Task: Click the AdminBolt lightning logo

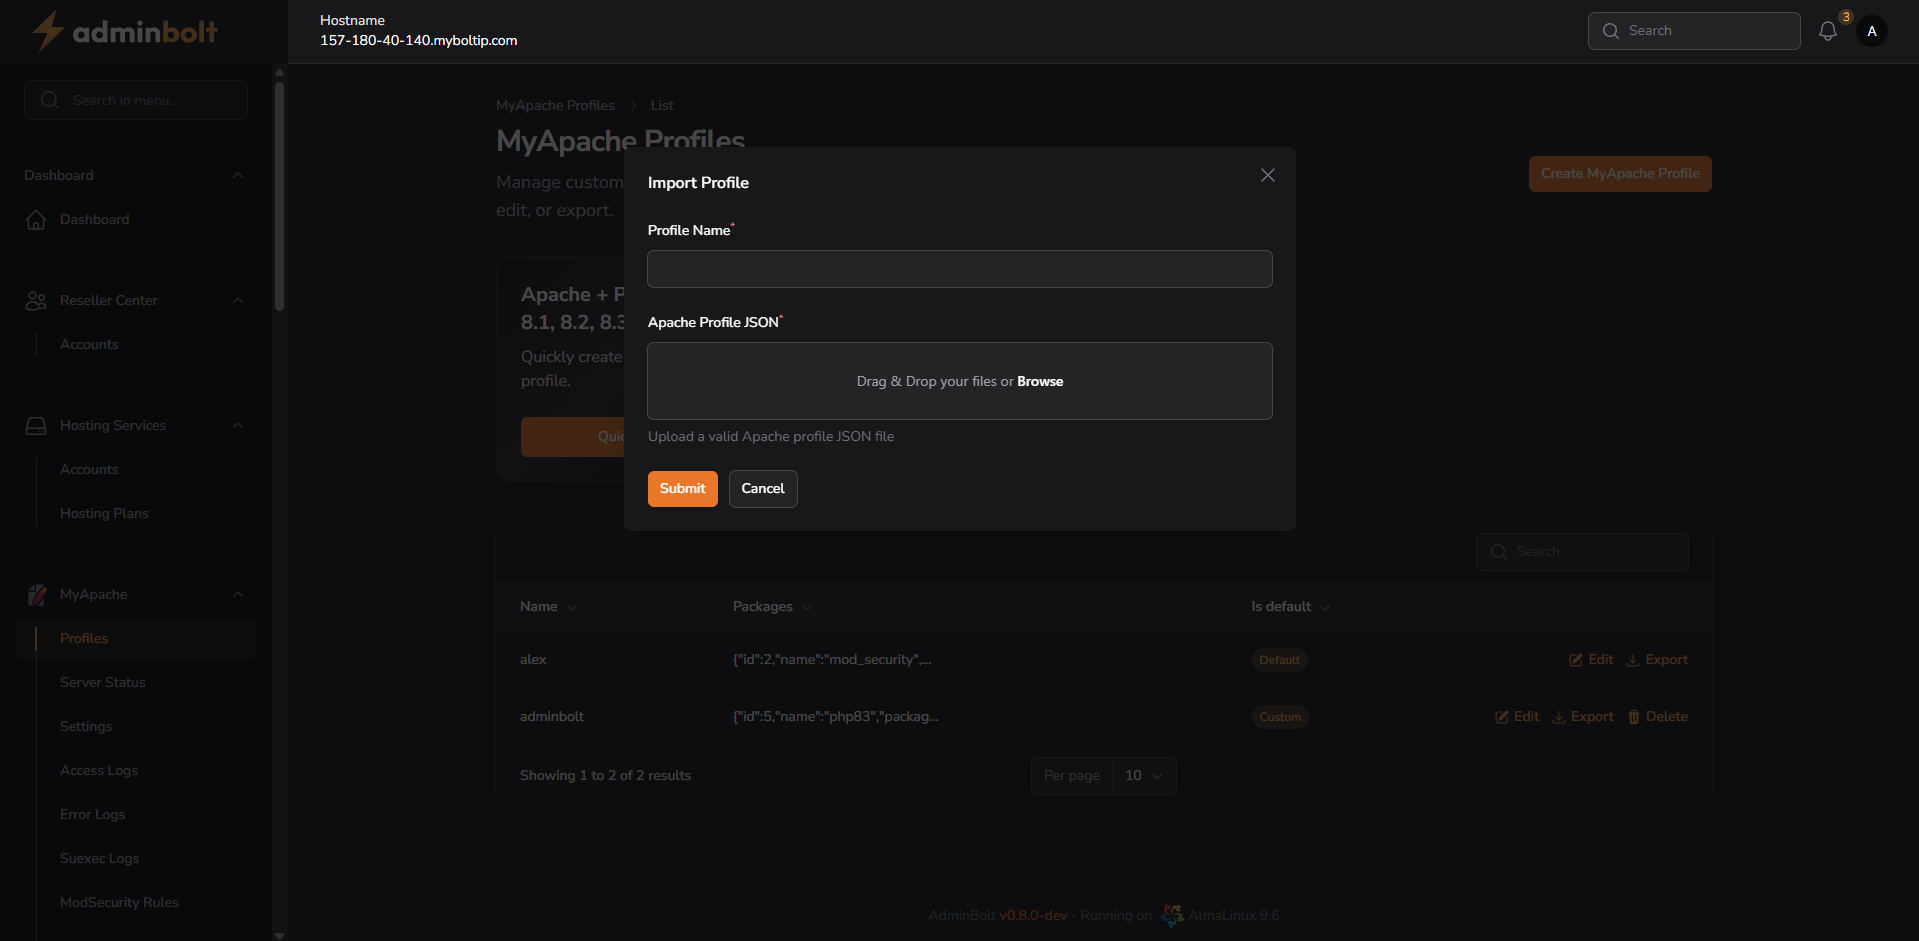Action: [45, 31]
